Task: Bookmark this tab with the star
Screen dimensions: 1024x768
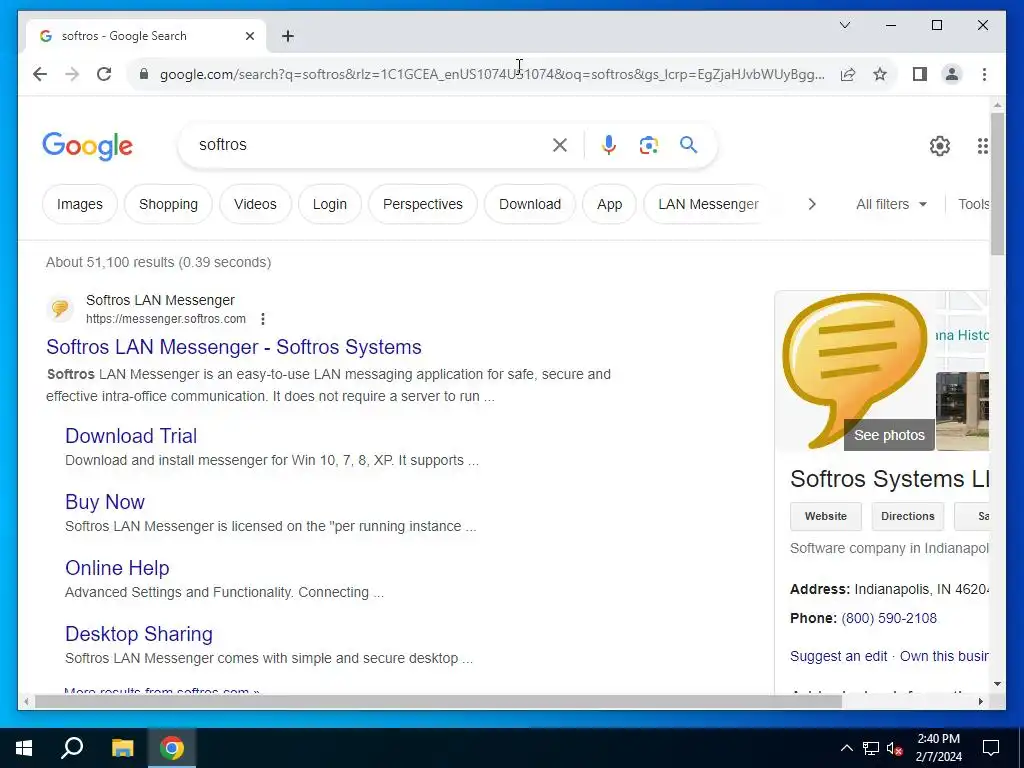Action: [880, 74]
